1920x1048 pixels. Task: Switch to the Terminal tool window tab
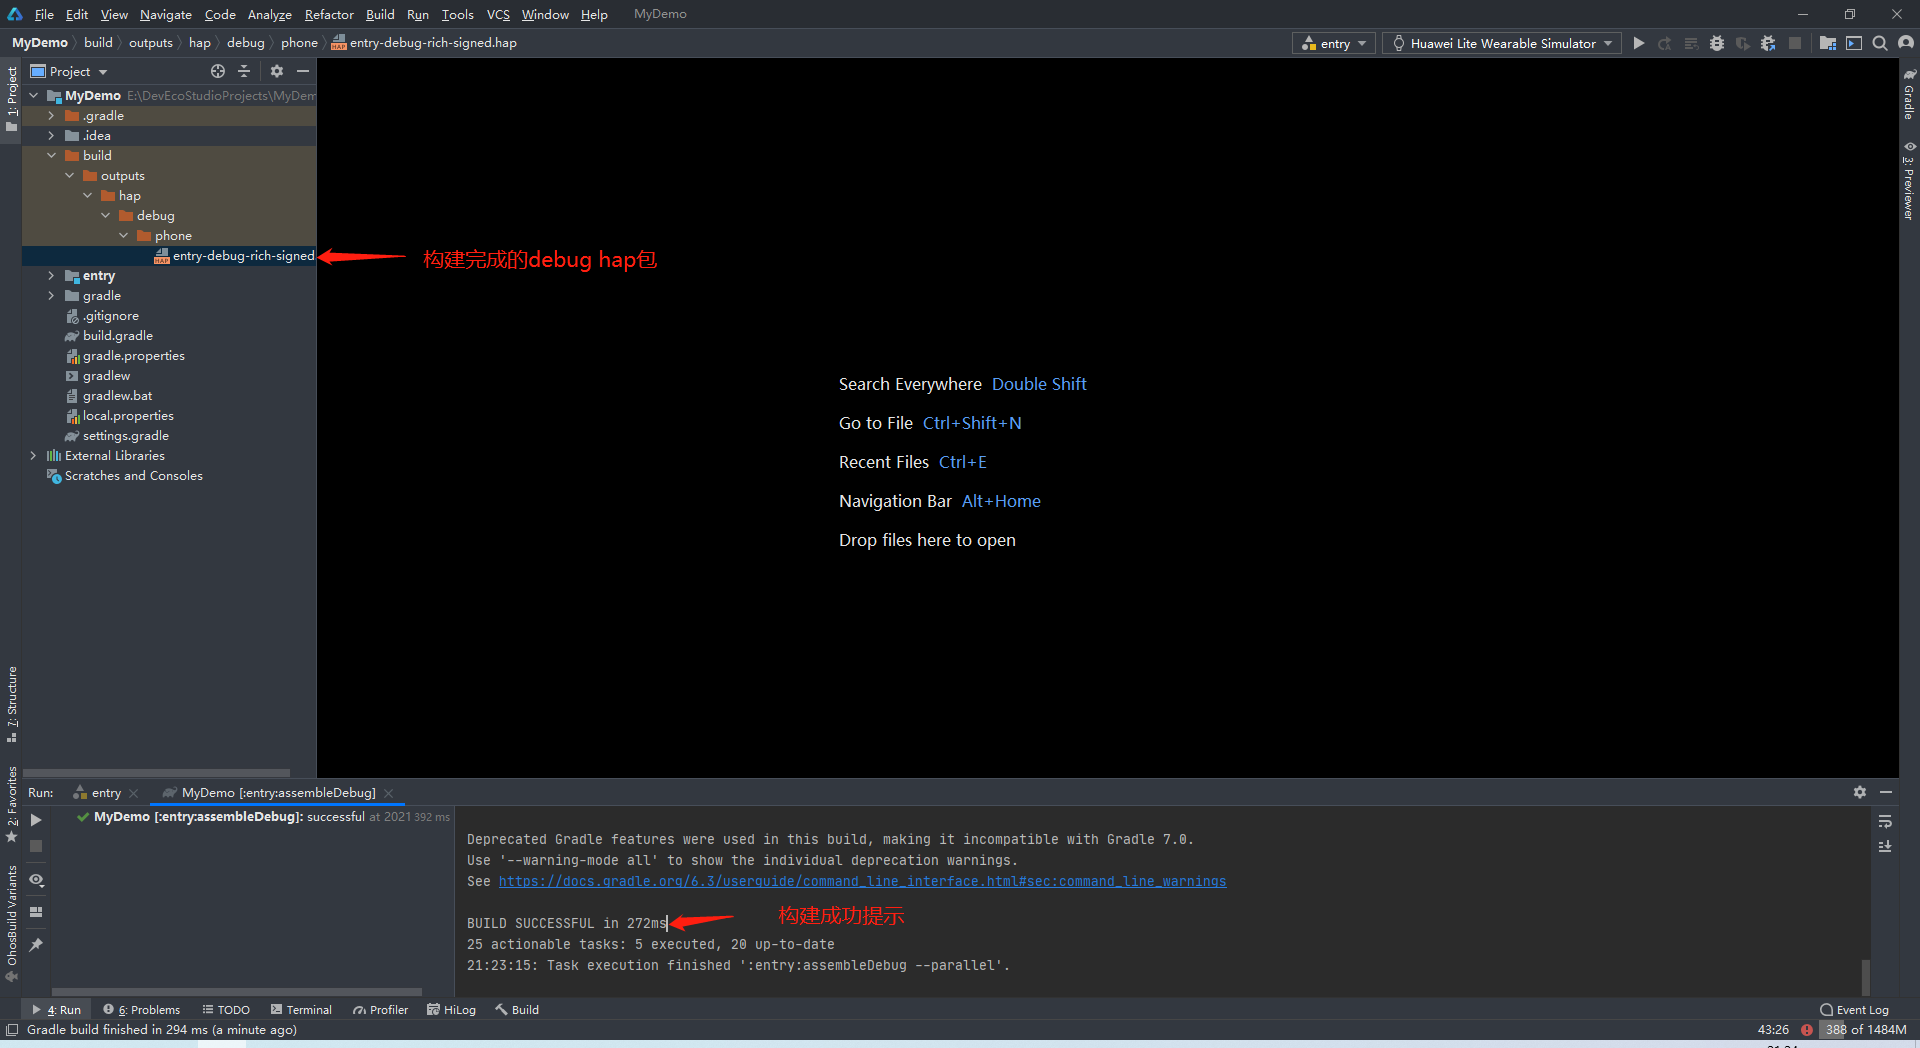[x=301, y=1010]
